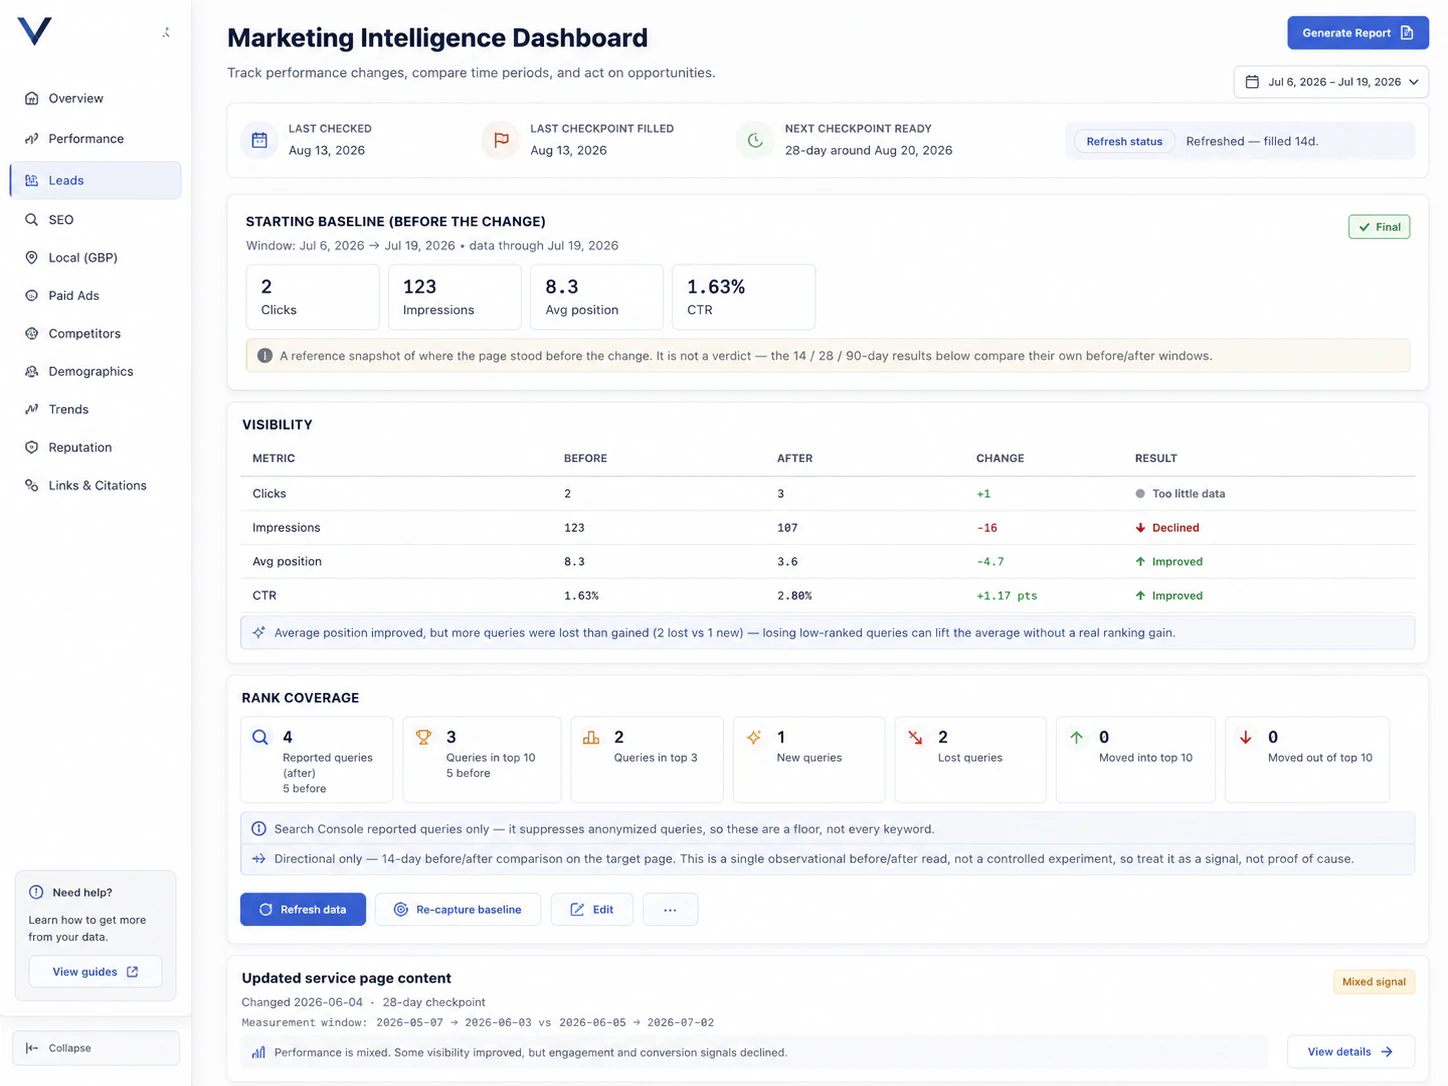Viewport: 1448px width, 1086px height.
Task: Click the info icon in baseline note
Action: (x=265, y=356)
